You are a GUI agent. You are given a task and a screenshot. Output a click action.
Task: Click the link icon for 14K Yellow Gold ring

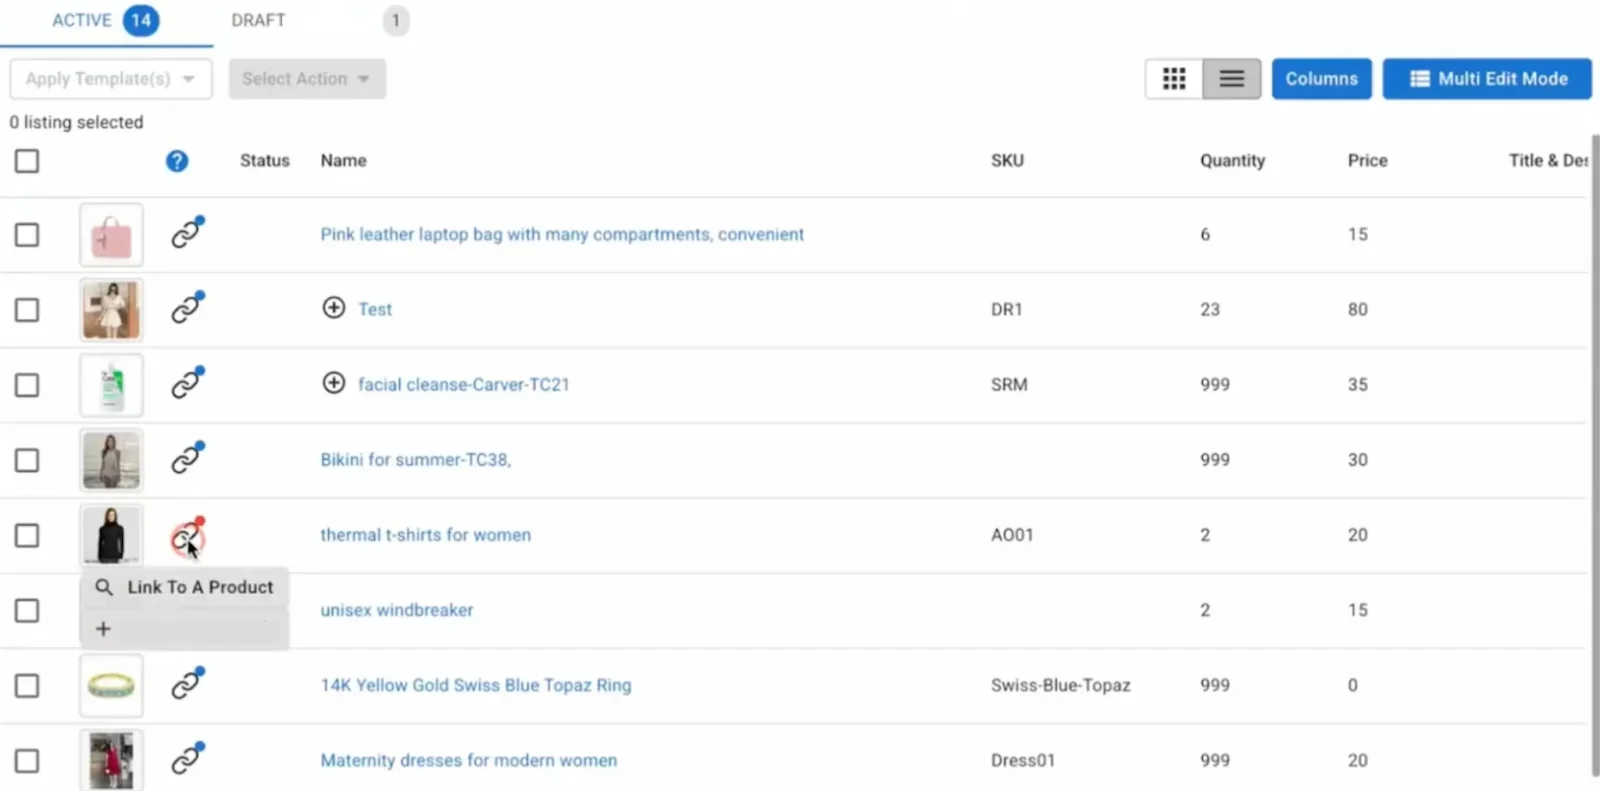tap(187, 683)
